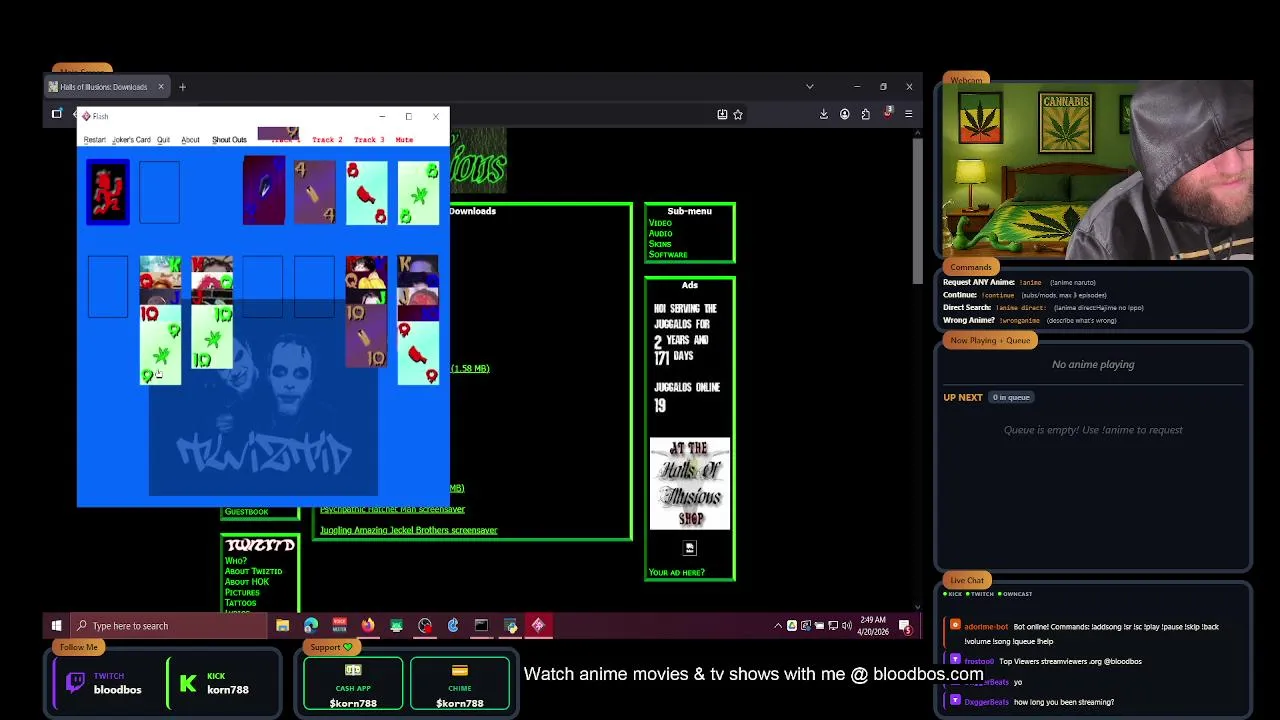Show hidden system tray icons chevron
The width and height of the screenshot is (1280, 720).
(x=778, y=626)
